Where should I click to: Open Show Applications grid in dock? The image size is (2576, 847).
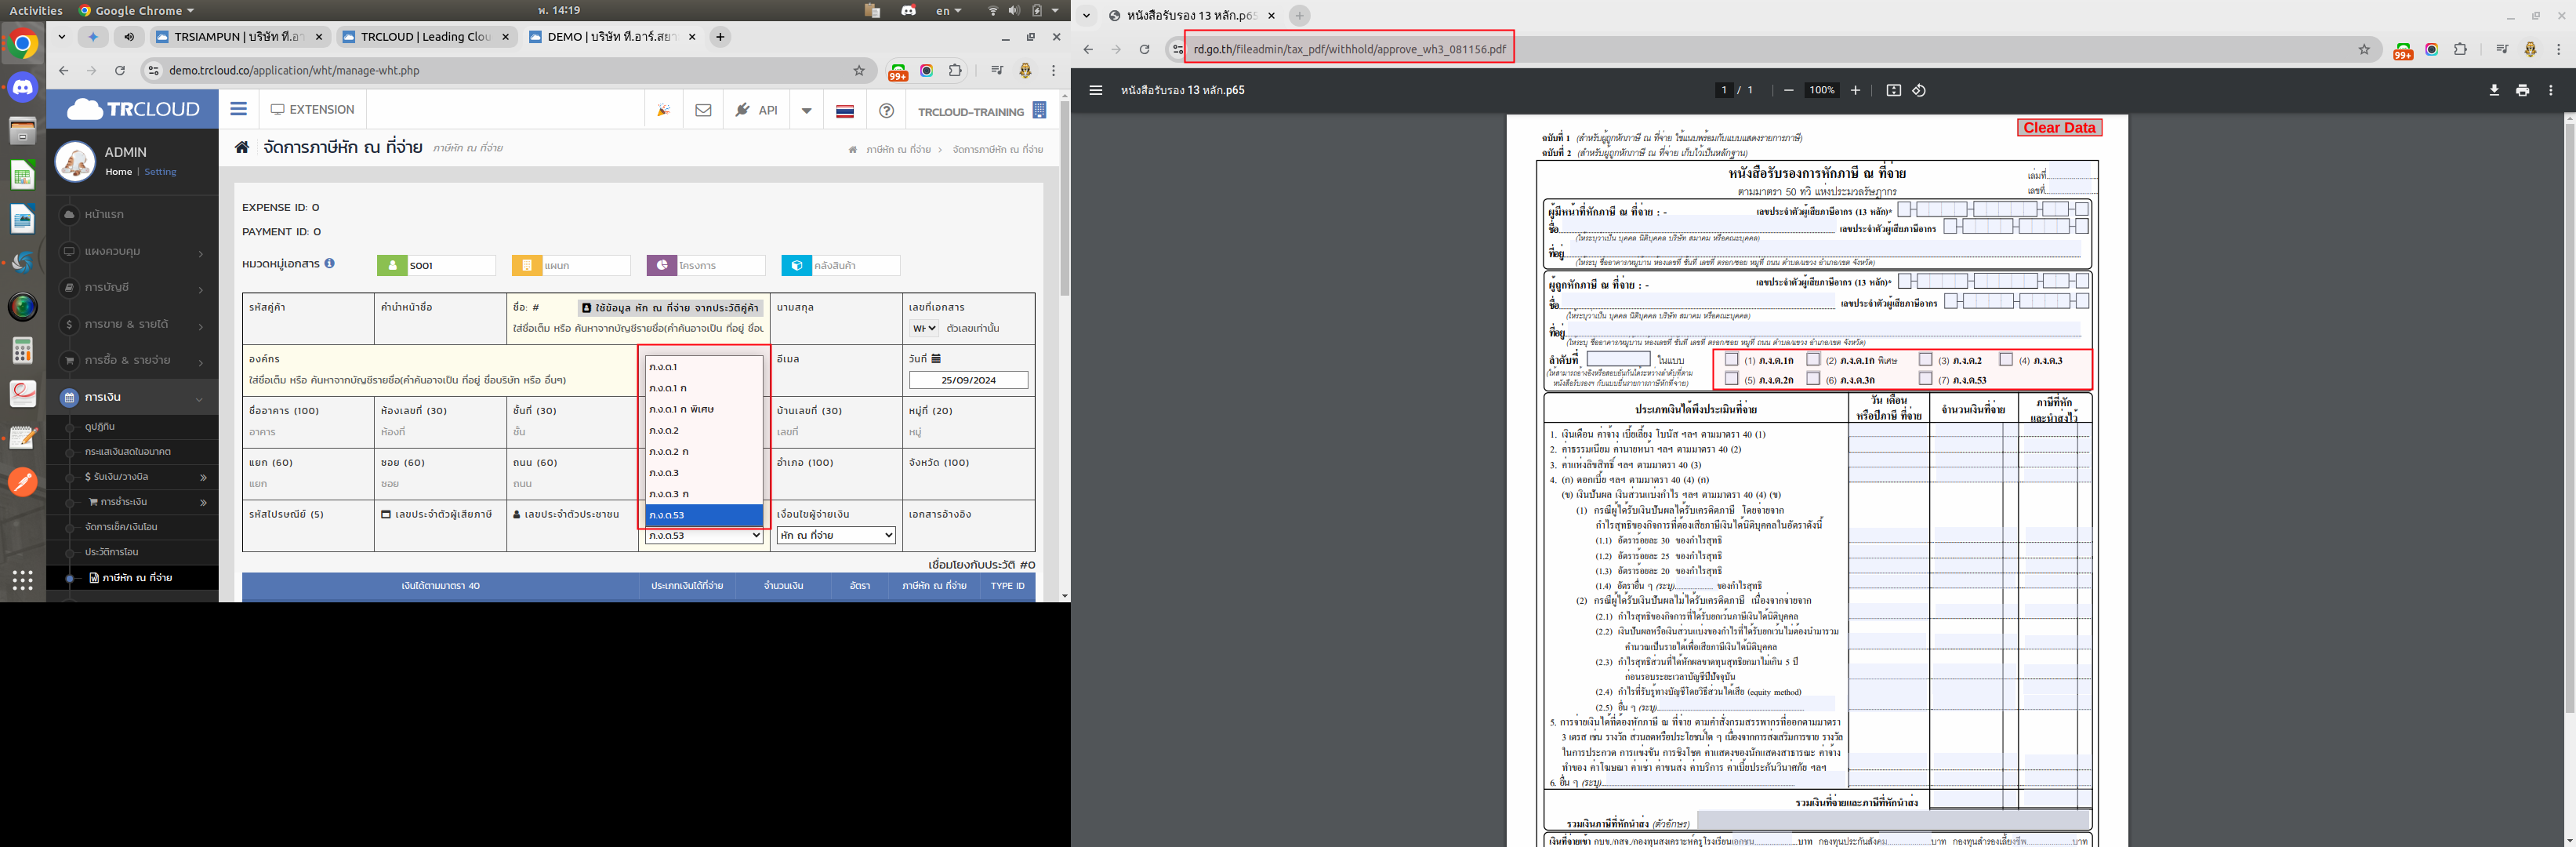coord(22,579)
